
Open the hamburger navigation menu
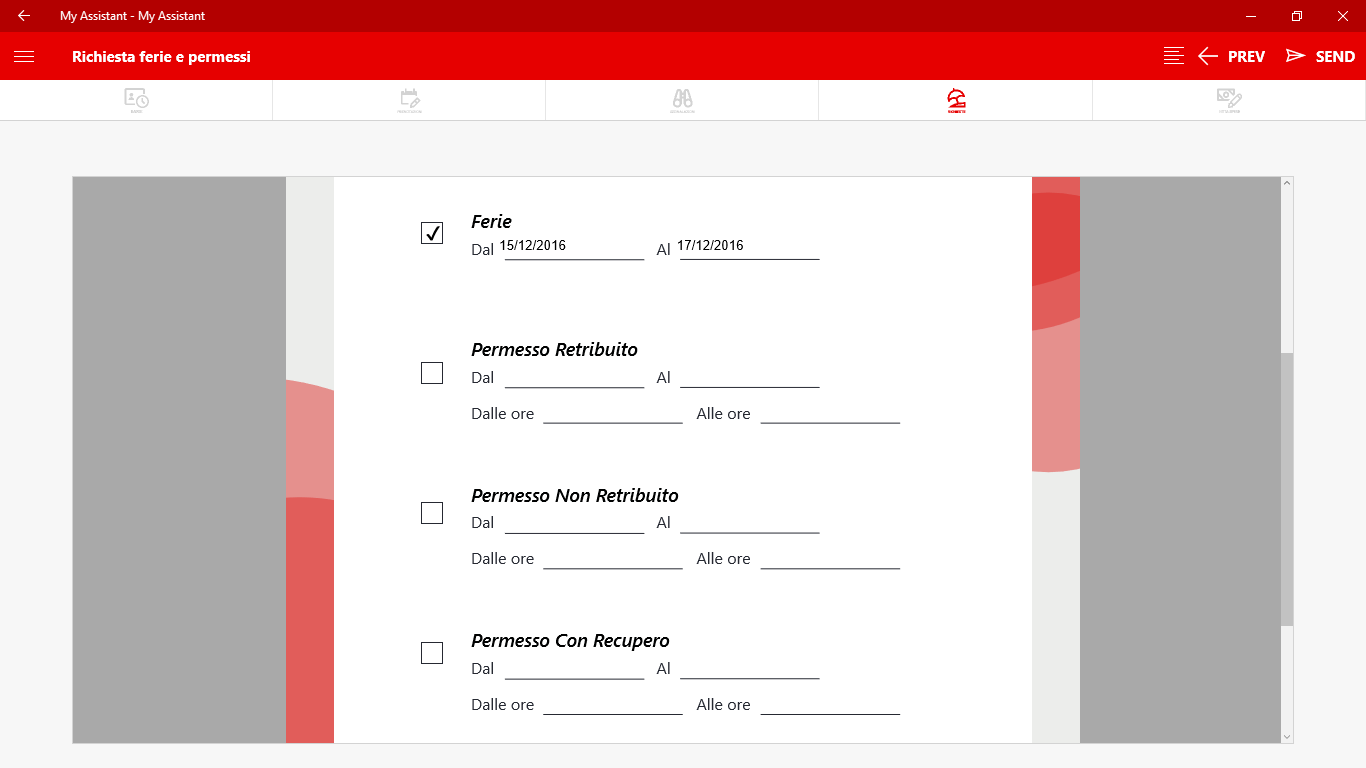click(24, 57)
